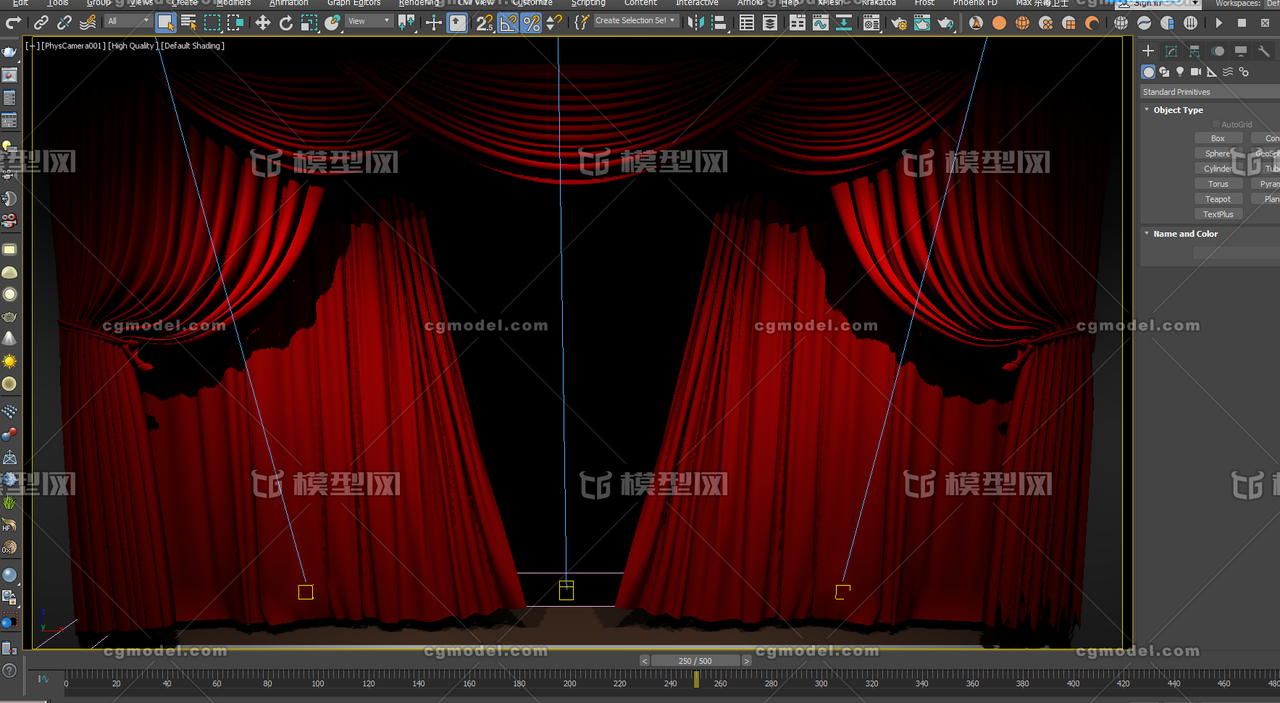Toggle Window/Crossing selection mode
Viewport: 1280px width, 703px height.
tap(236, 22)
